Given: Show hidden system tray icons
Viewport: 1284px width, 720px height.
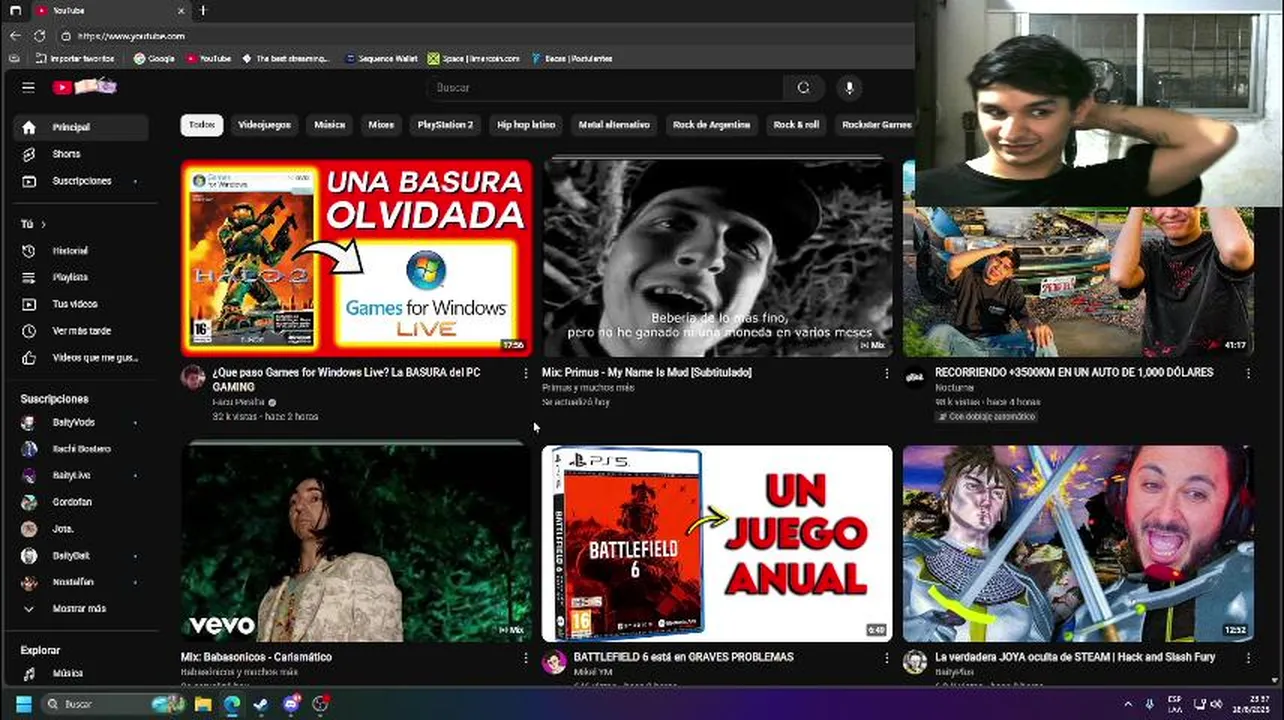Looking at the screenshot, I should [x=1128, y=704].
